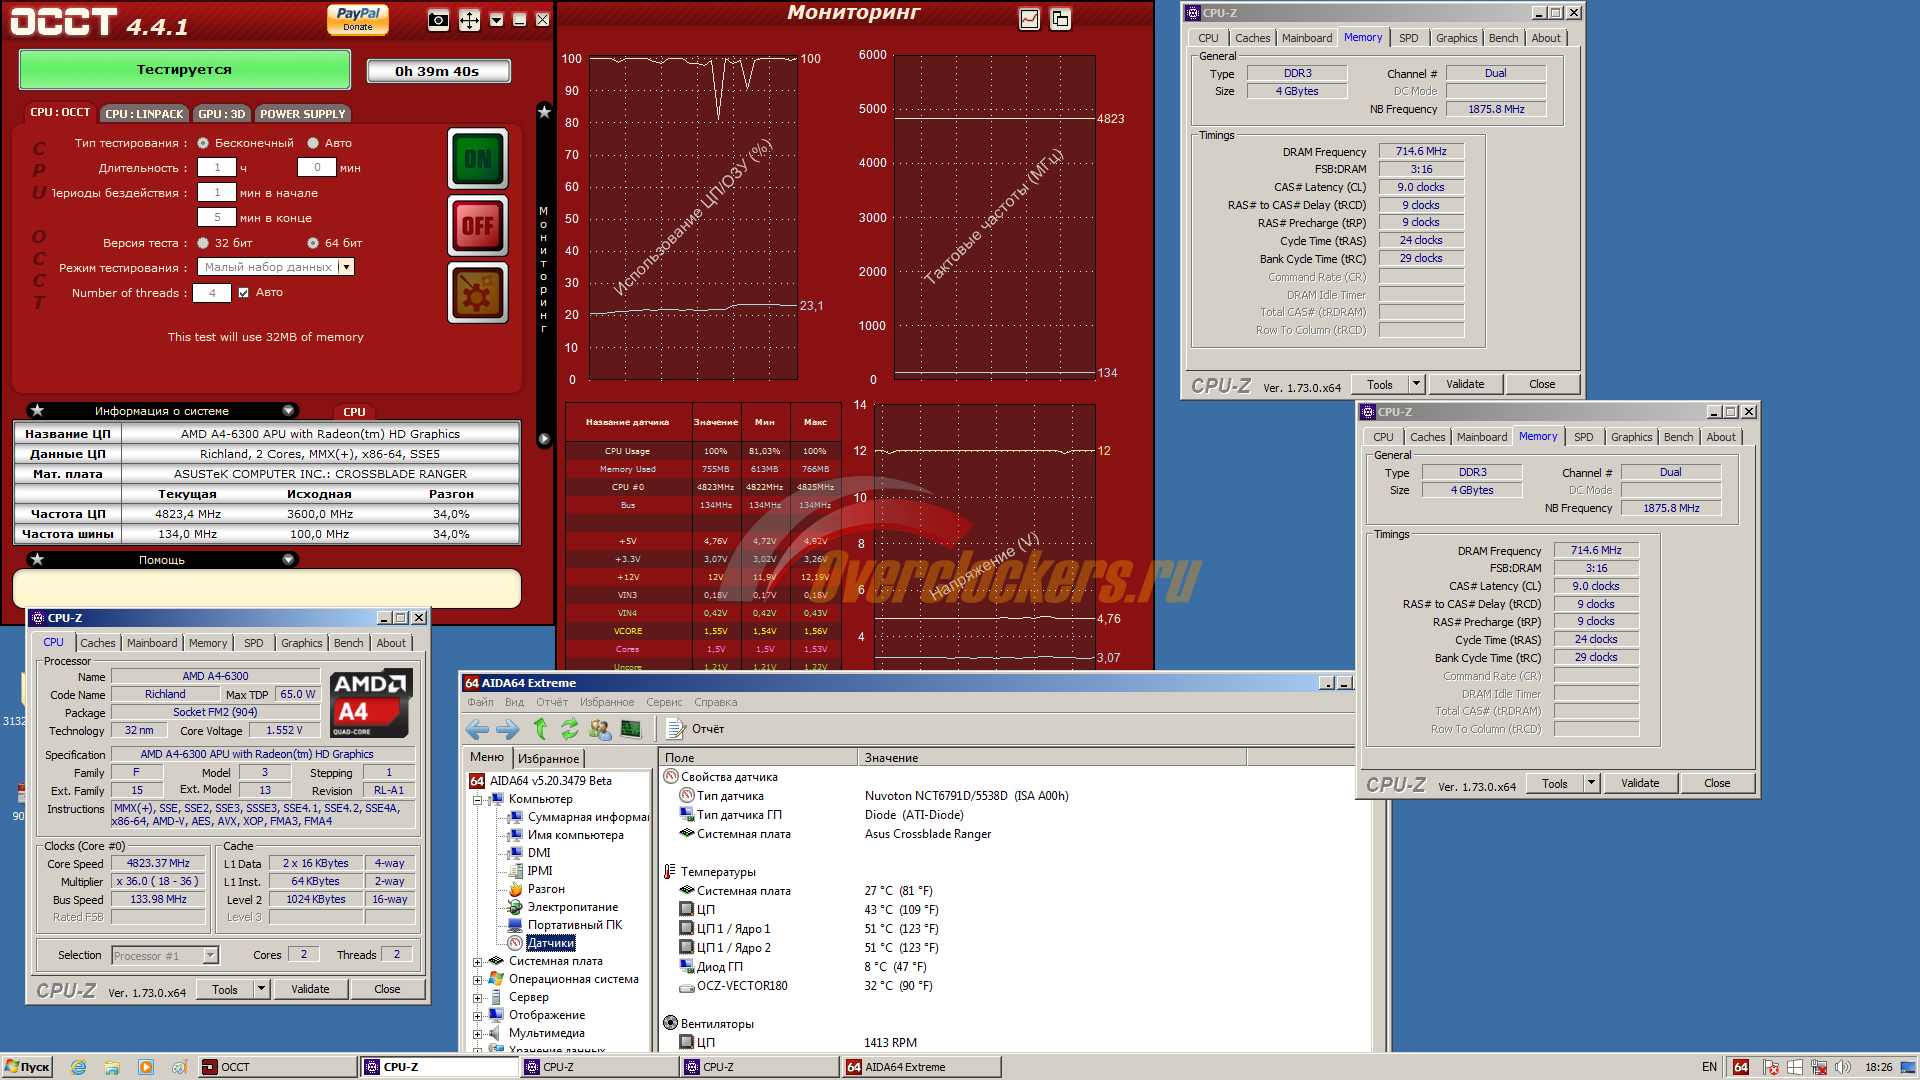Select the Авто test type radio button
This screenshot has width=1920, height=1080.
[x=313, y=143]
